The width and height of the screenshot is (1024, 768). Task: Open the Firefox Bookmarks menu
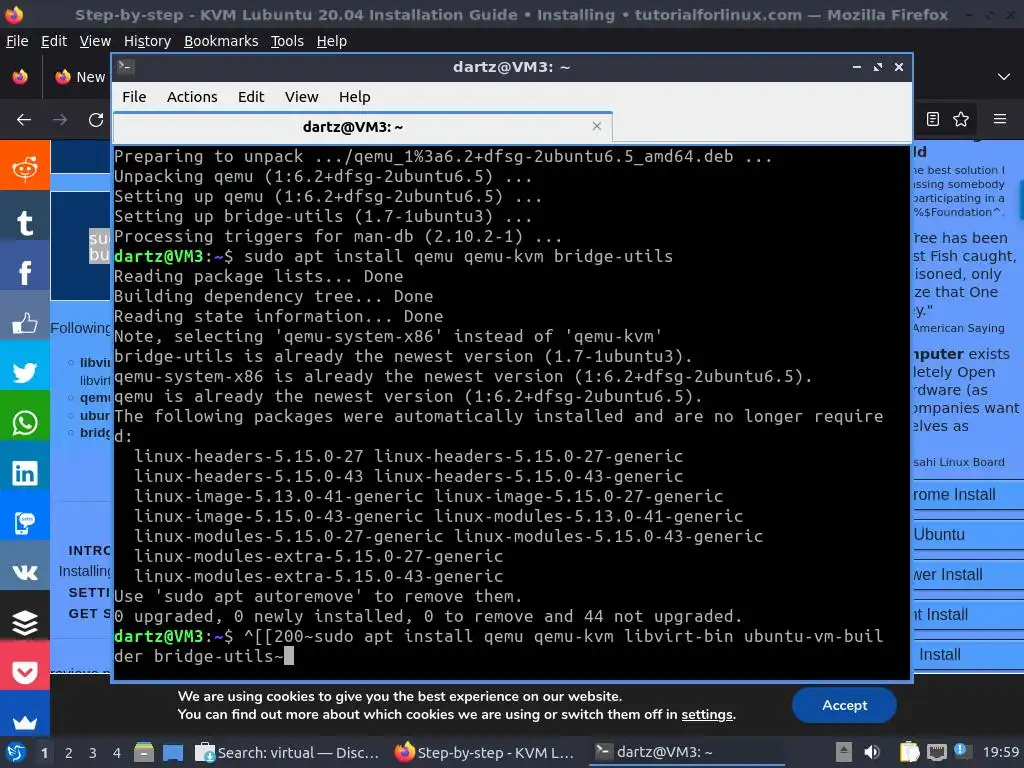pos(221,41)
